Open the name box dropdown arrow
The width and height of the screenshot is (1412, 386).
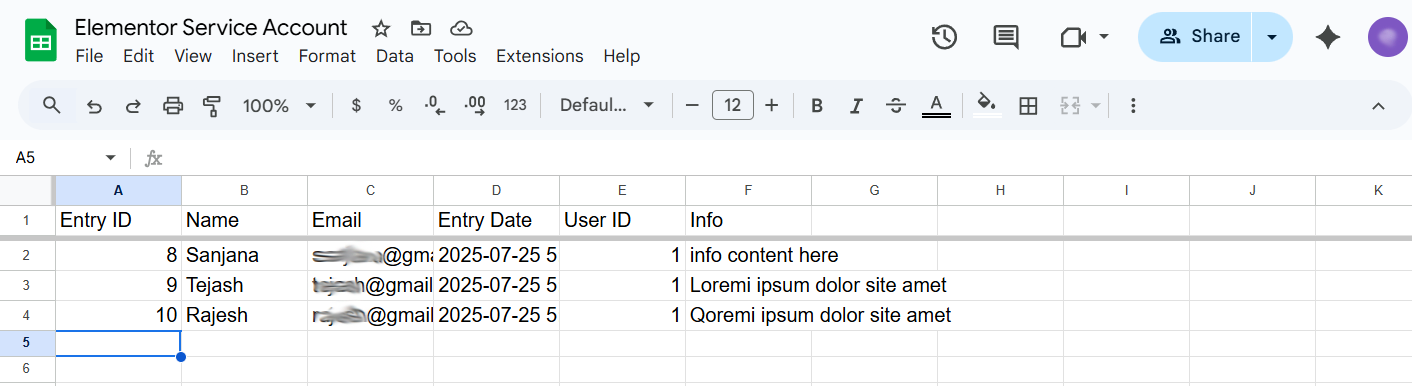point(110,158)
